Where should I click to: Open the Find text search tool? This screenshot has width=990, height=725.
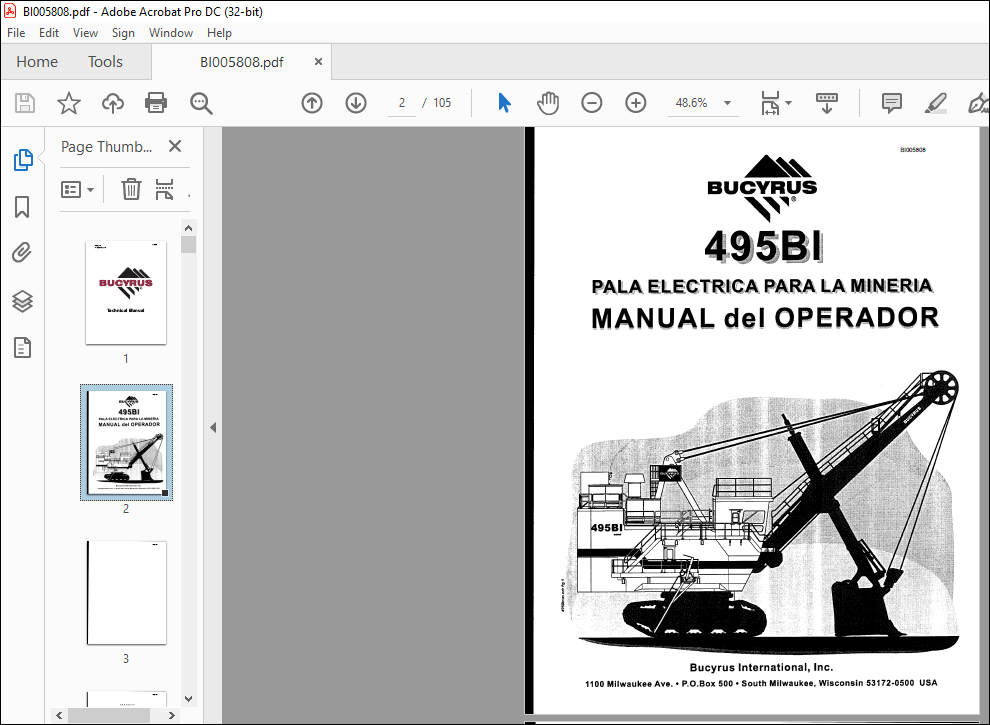tap(201, 103)
